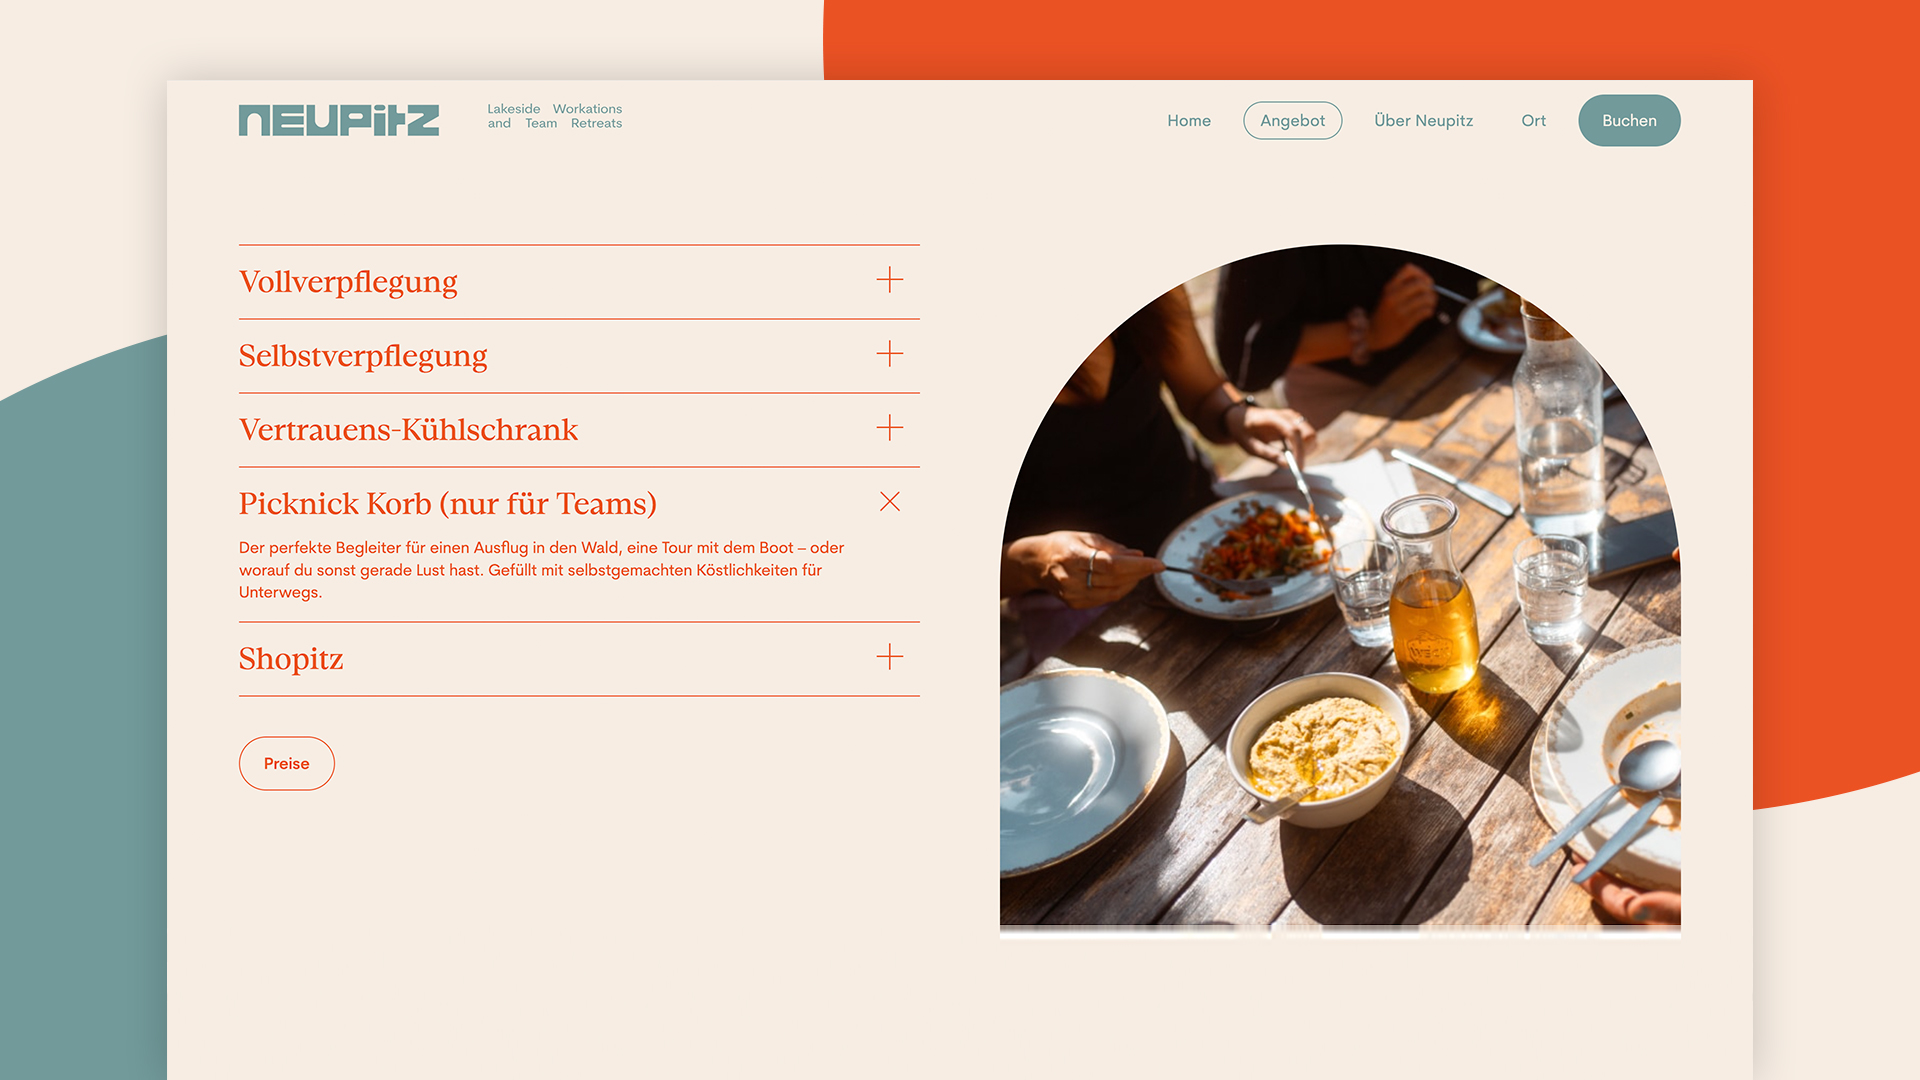Click the plus icon next to Vollverpflegung

[890, 280]
